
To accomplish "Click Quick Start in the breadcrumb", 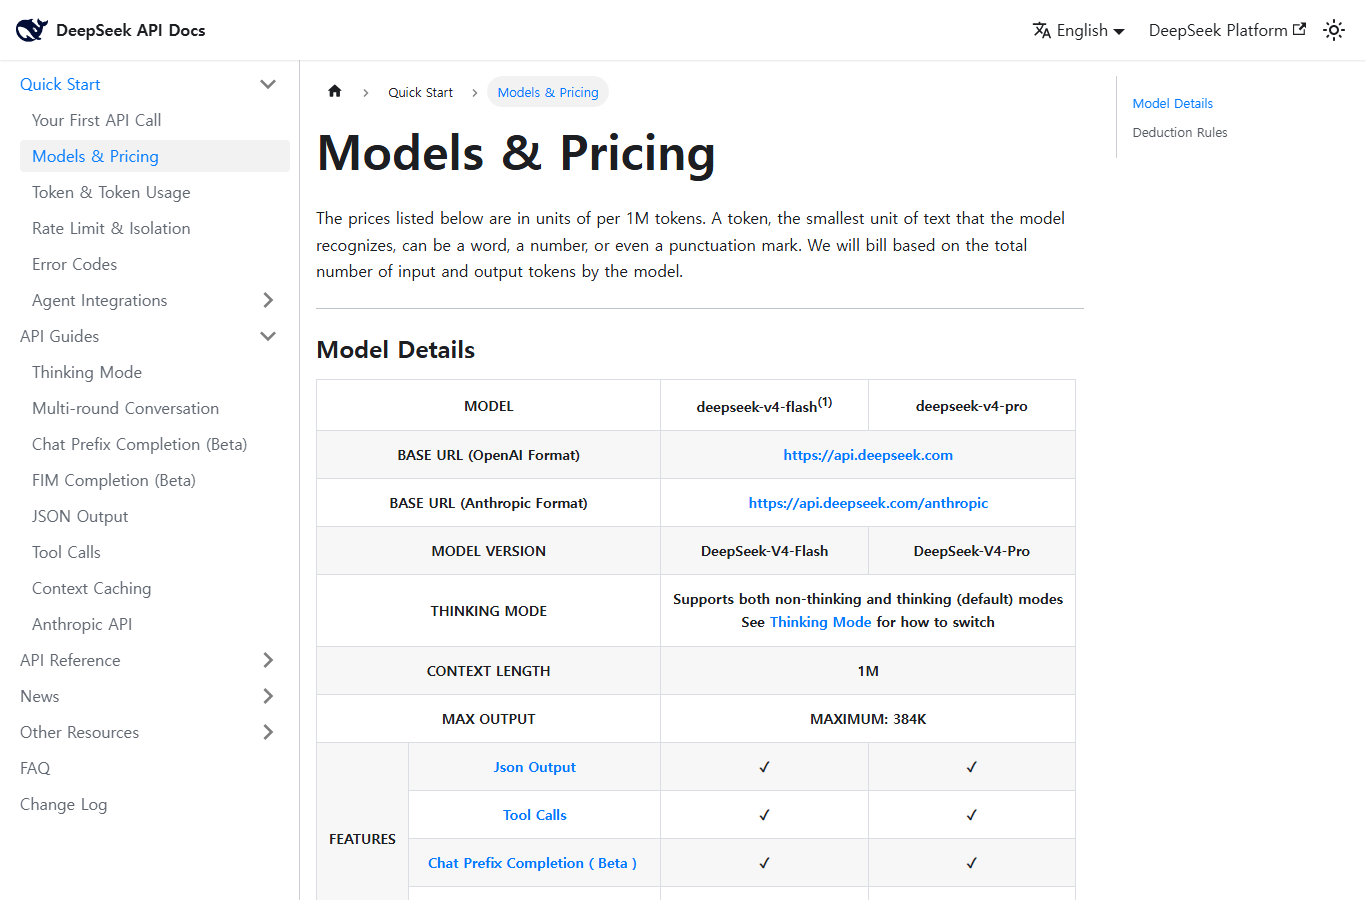I will [420, 92].
